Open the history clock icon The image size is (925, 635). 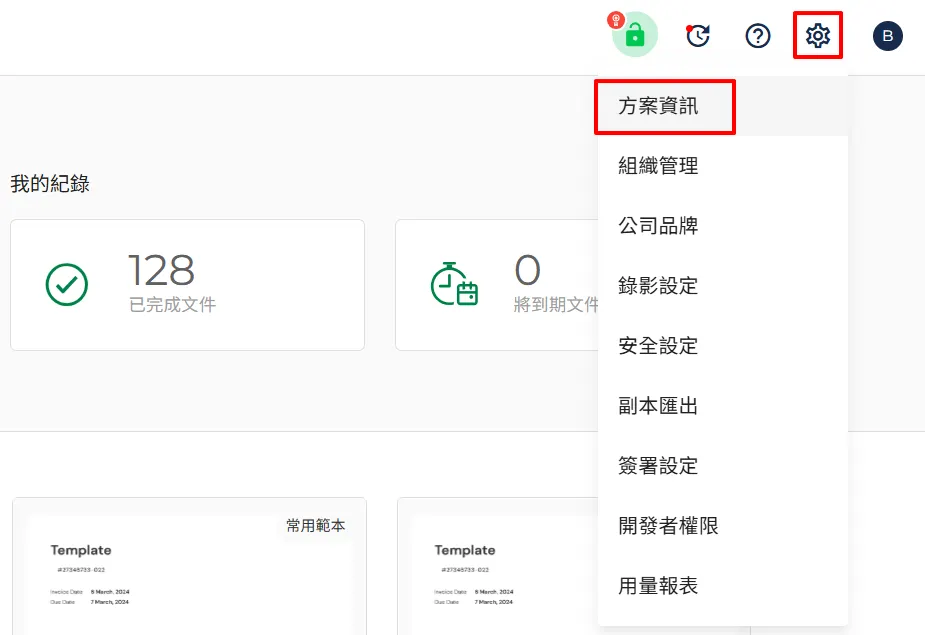coord(697,36)
